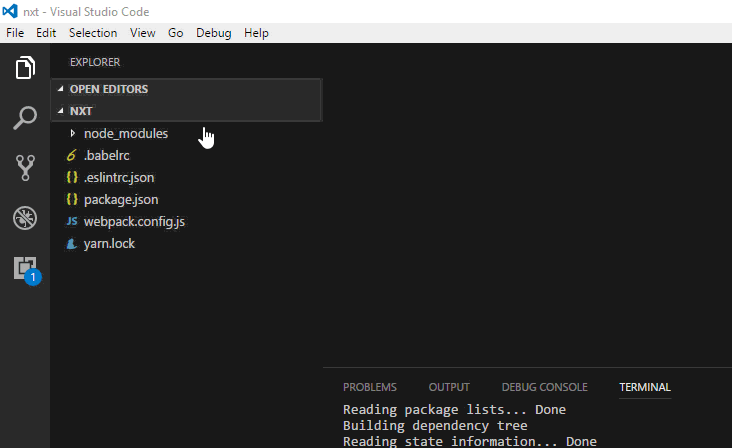Open the Debug menu
The width and height of the screenshot is (732, 448).
213,33
